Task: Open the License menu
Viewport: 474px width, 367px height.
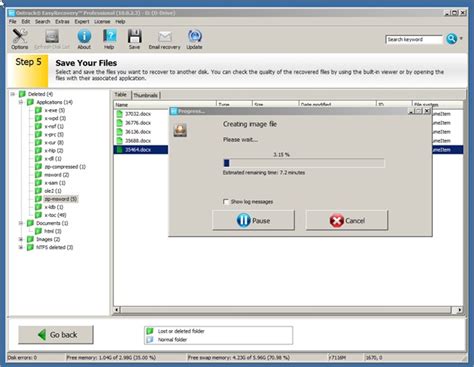Action: click(x=102, y=22)
